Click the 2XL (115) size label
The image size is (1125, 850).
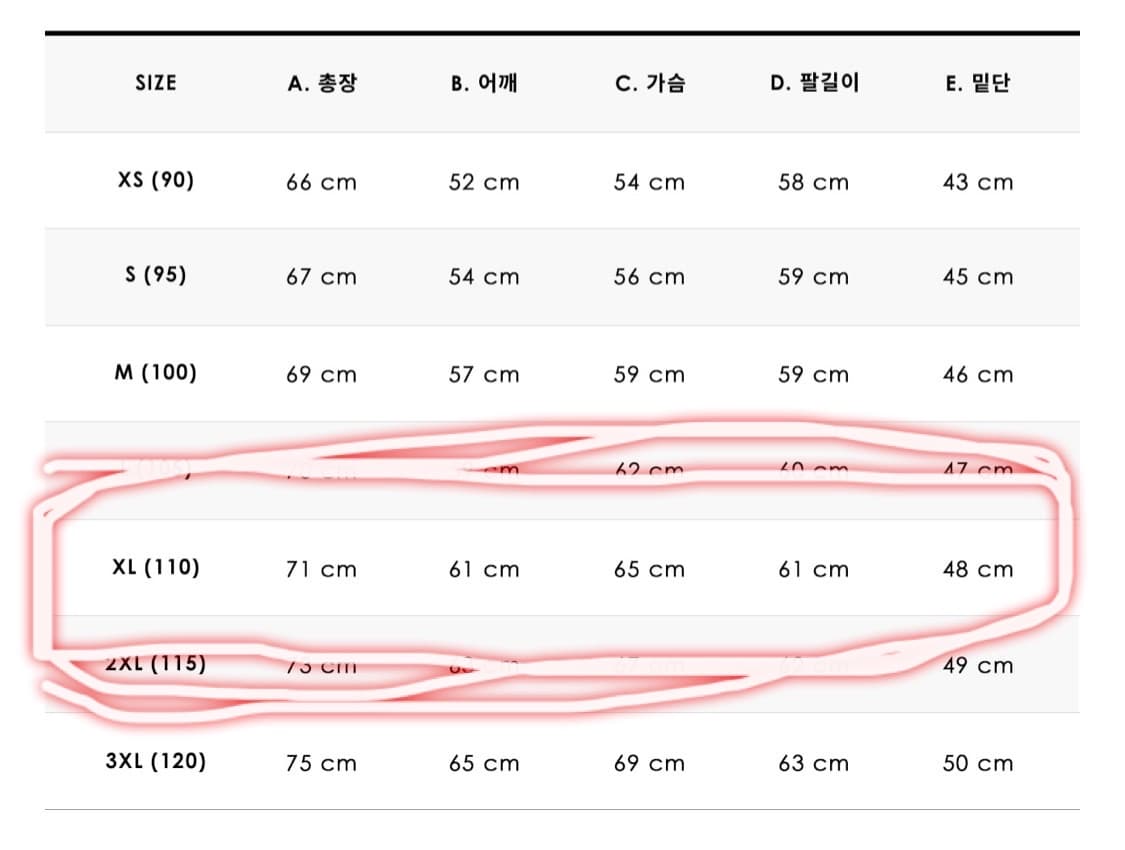[155, 664]
